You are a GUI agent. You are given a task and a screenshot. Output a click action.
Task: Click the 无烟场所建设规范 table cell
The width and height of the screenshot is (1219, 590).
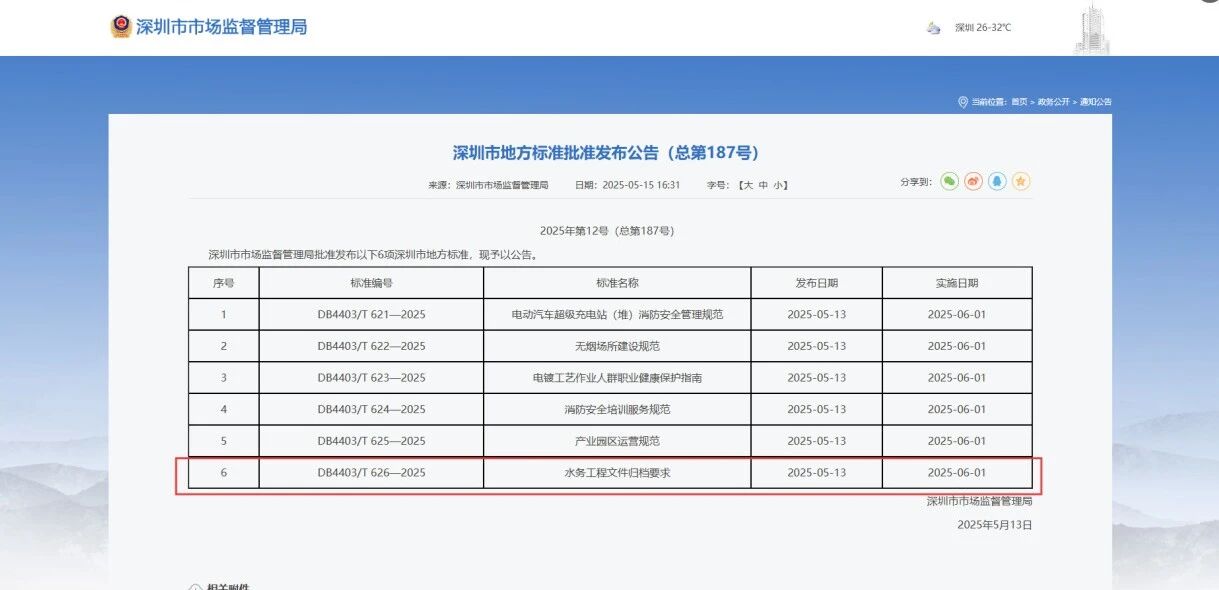pos(617,346)
